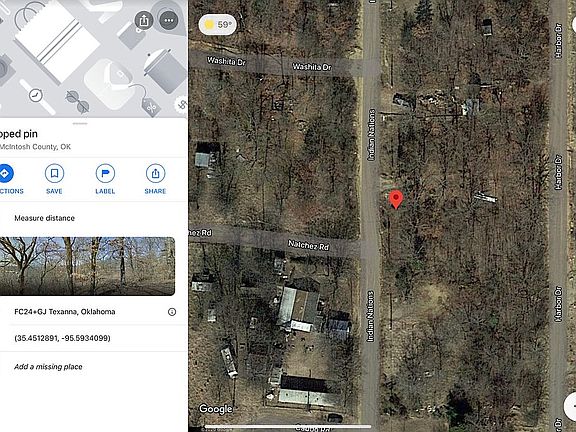Tap the Google logo on map
The width and height of the screenshot is (576, 432).
tap(215, 409)
